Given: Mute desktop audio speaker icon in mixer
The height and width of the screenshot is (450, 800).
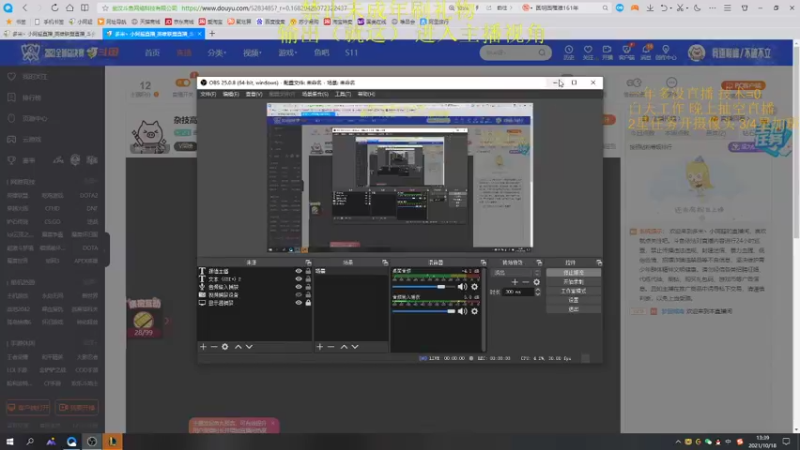Looking at the screenshot, I should (462, 287).
